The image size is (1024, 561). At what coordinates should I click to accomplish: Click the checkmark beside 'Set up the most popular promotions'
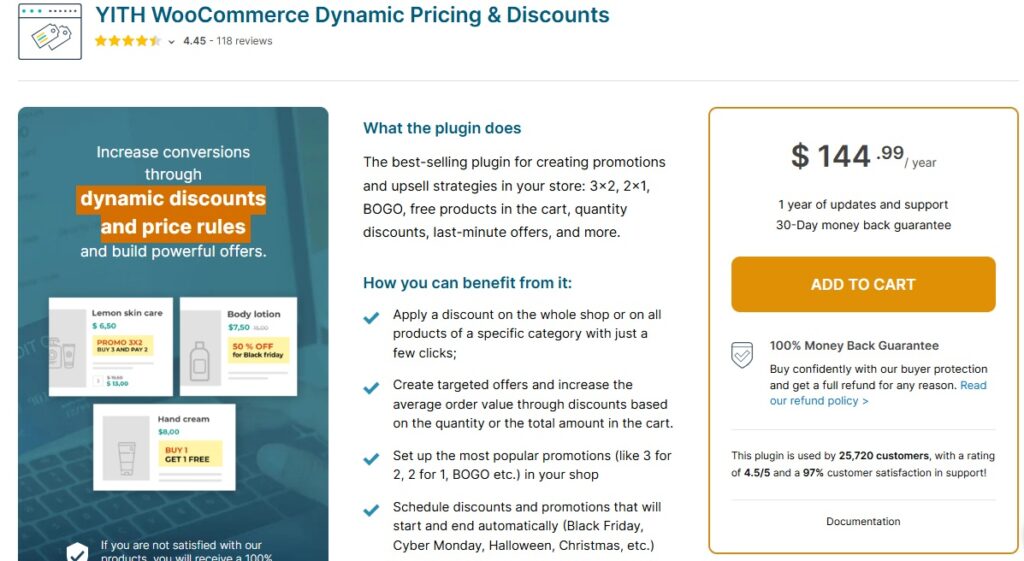tap(371, 458)
